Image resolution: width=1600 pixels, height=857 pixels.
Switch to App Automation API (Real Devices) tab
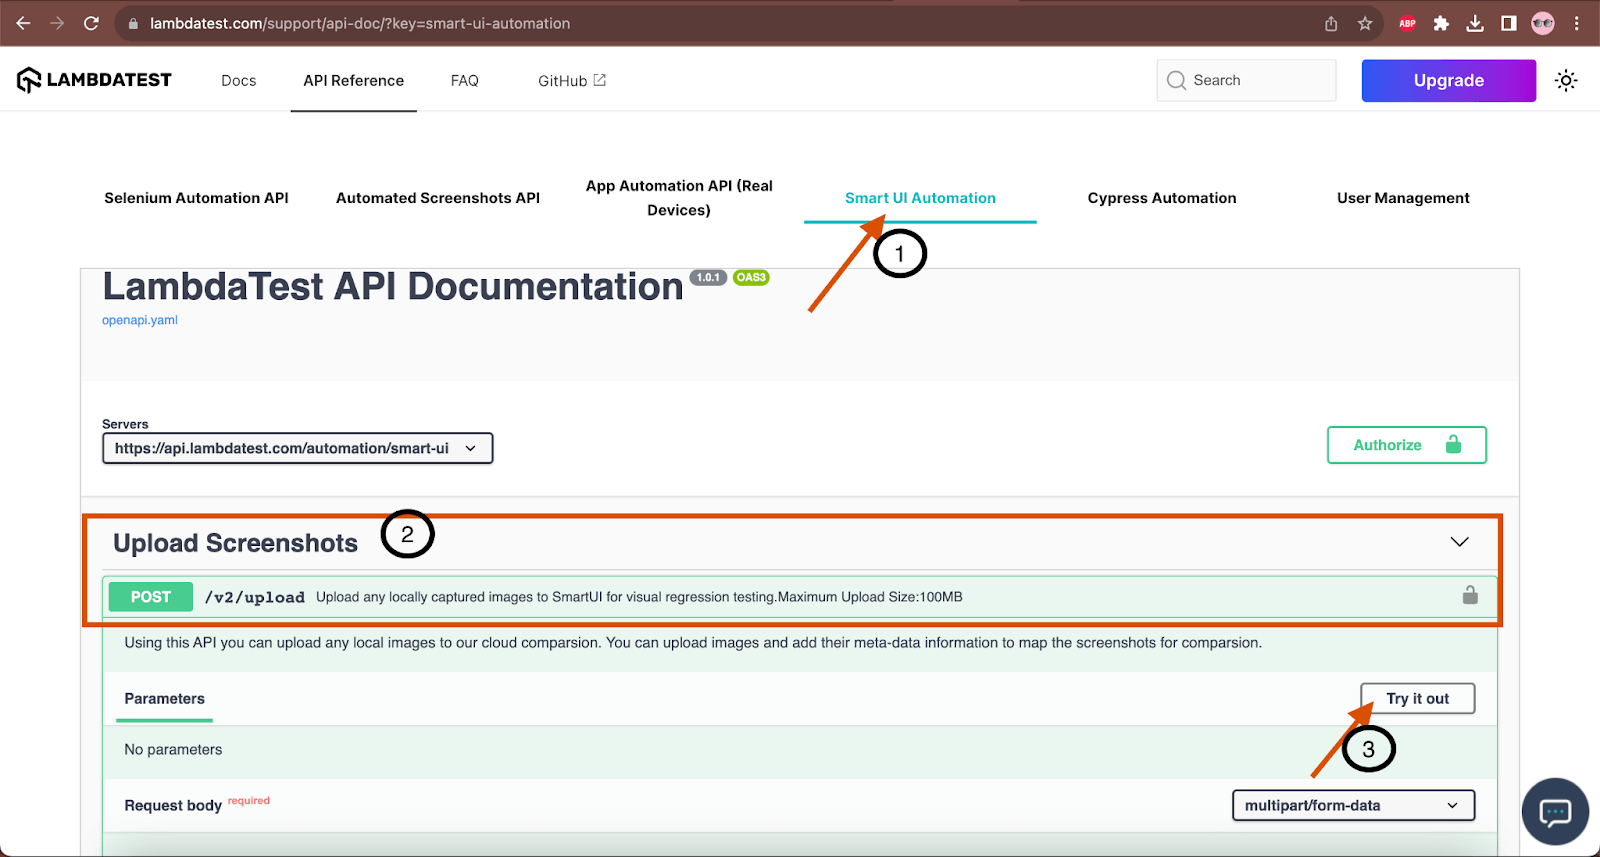tap(679, 198)
